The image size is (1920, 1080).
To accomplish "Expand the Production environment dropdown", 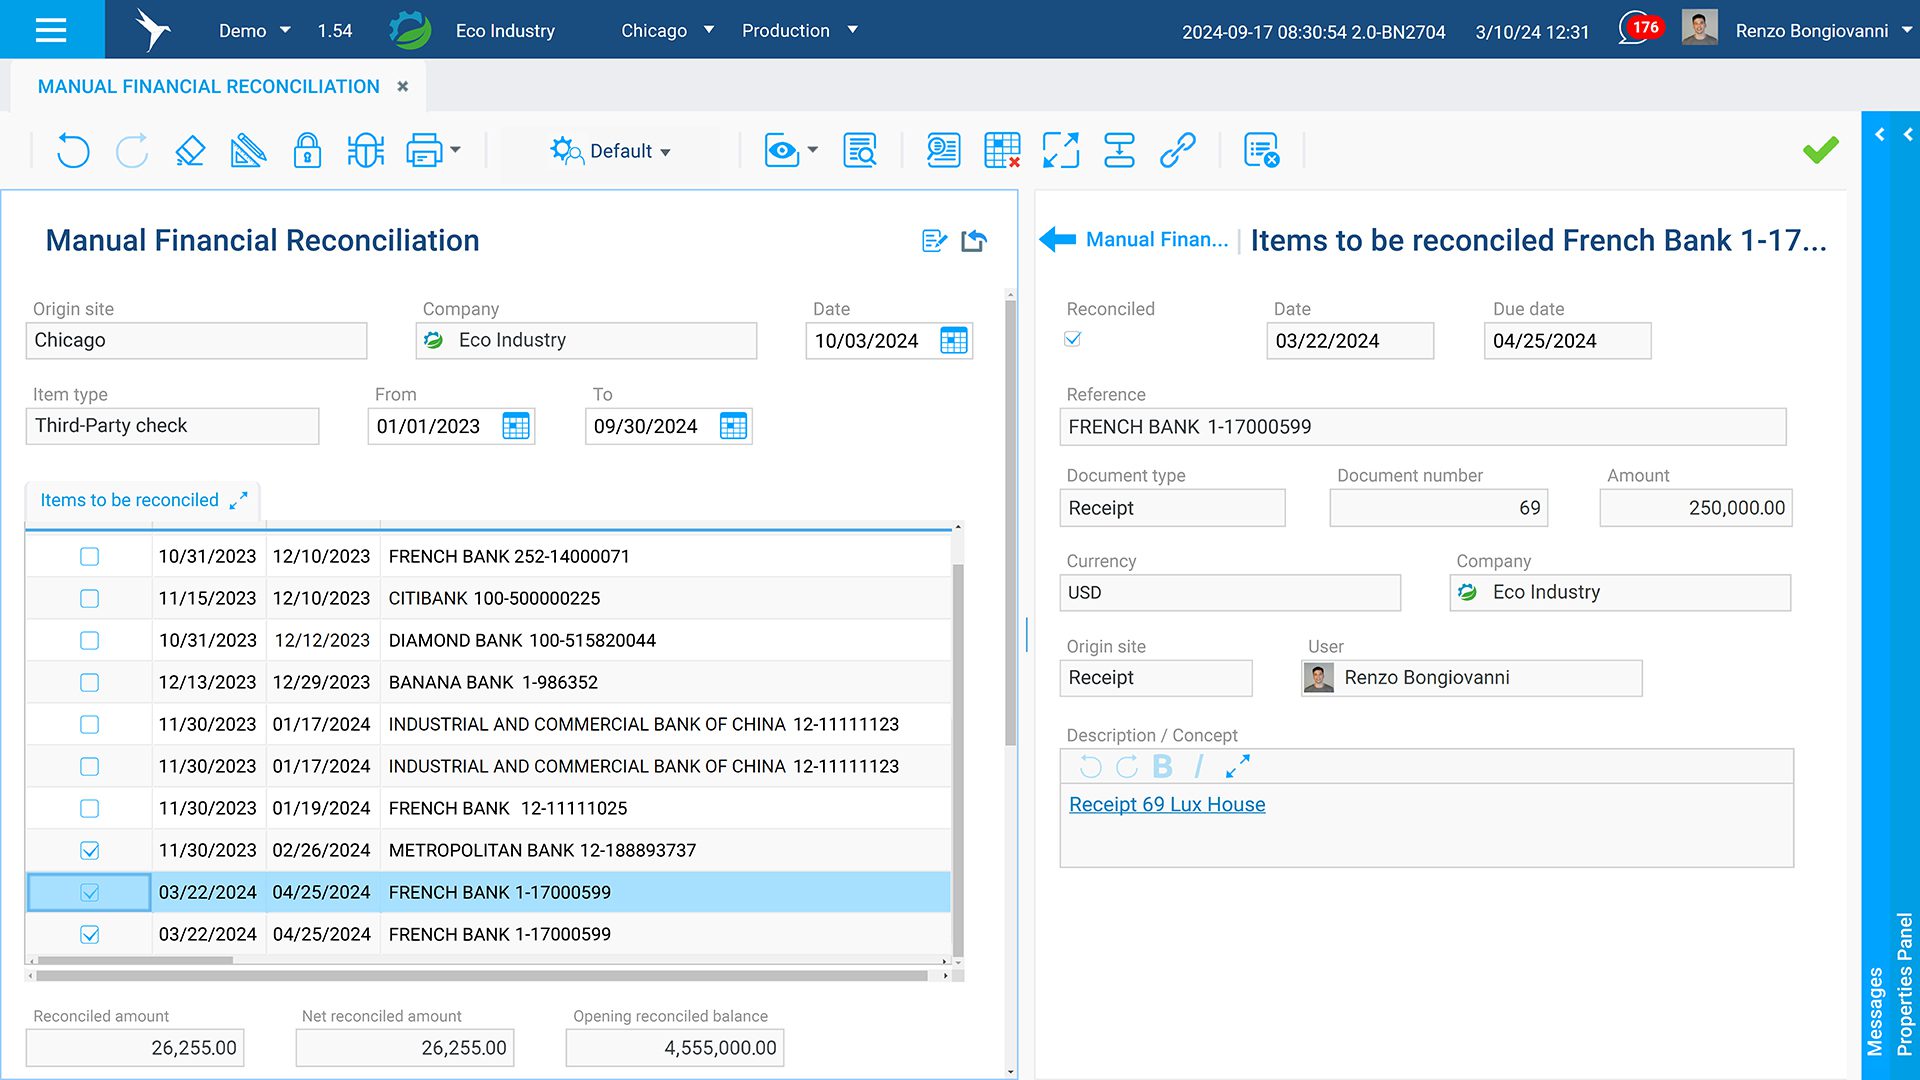I will (x=799, y=31).
